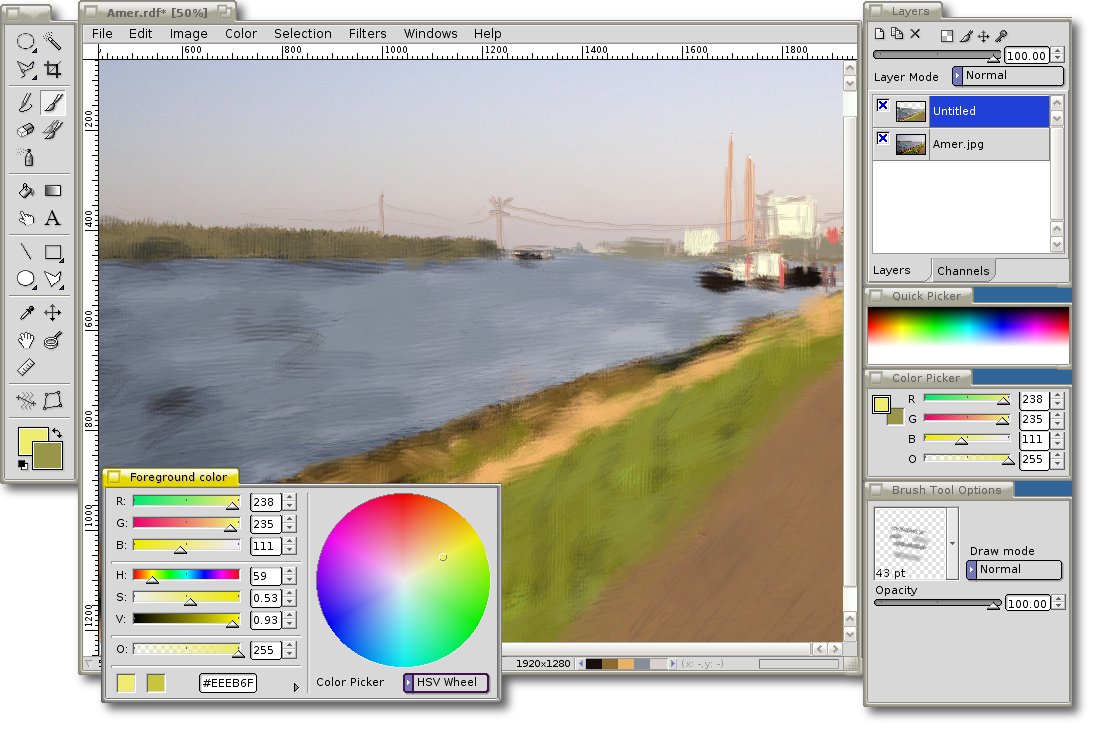Click the H hue slider in Foreground color

(x=186, y=575)
